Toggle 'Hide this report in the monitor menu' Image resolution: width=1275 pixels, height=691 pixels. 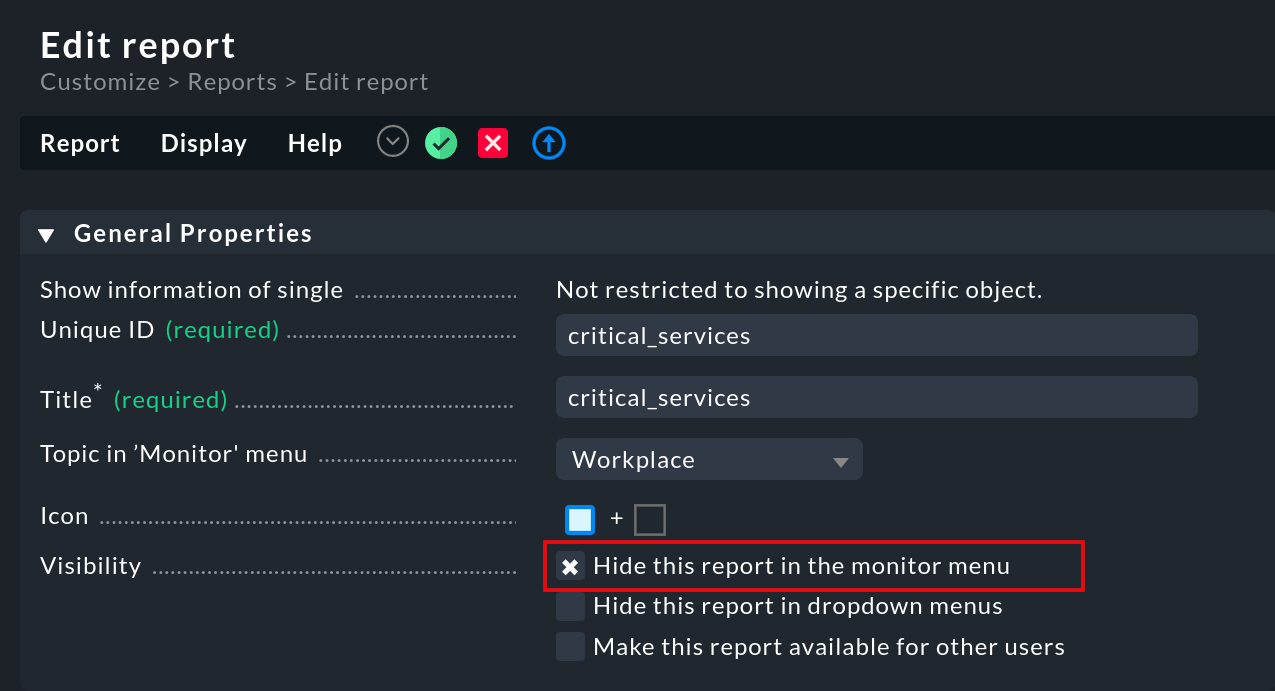569,565
